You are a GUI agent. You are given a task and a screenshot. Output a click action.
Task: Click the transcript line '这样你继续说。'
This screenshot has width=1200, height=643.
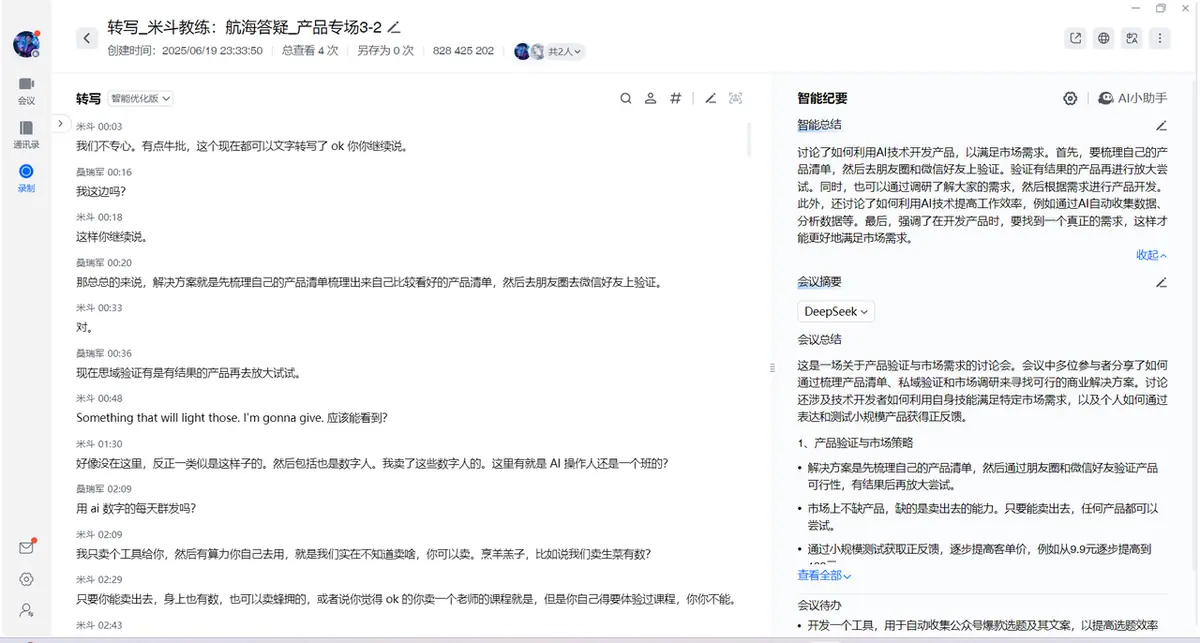coord(112,237)
